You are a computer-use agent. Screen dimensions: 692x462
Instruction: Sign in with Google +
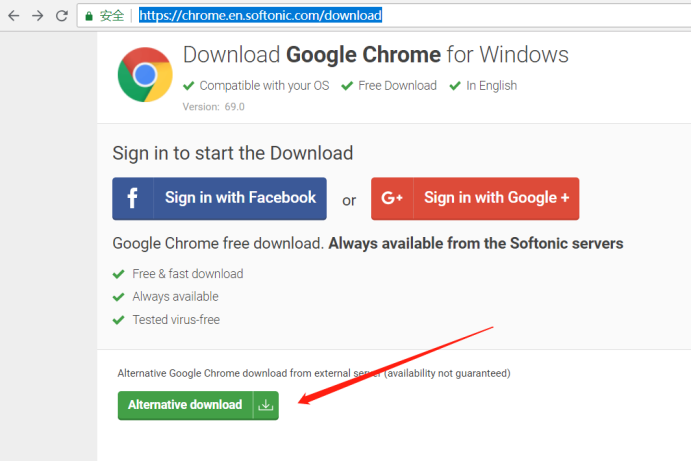click(x=475, y=198)
